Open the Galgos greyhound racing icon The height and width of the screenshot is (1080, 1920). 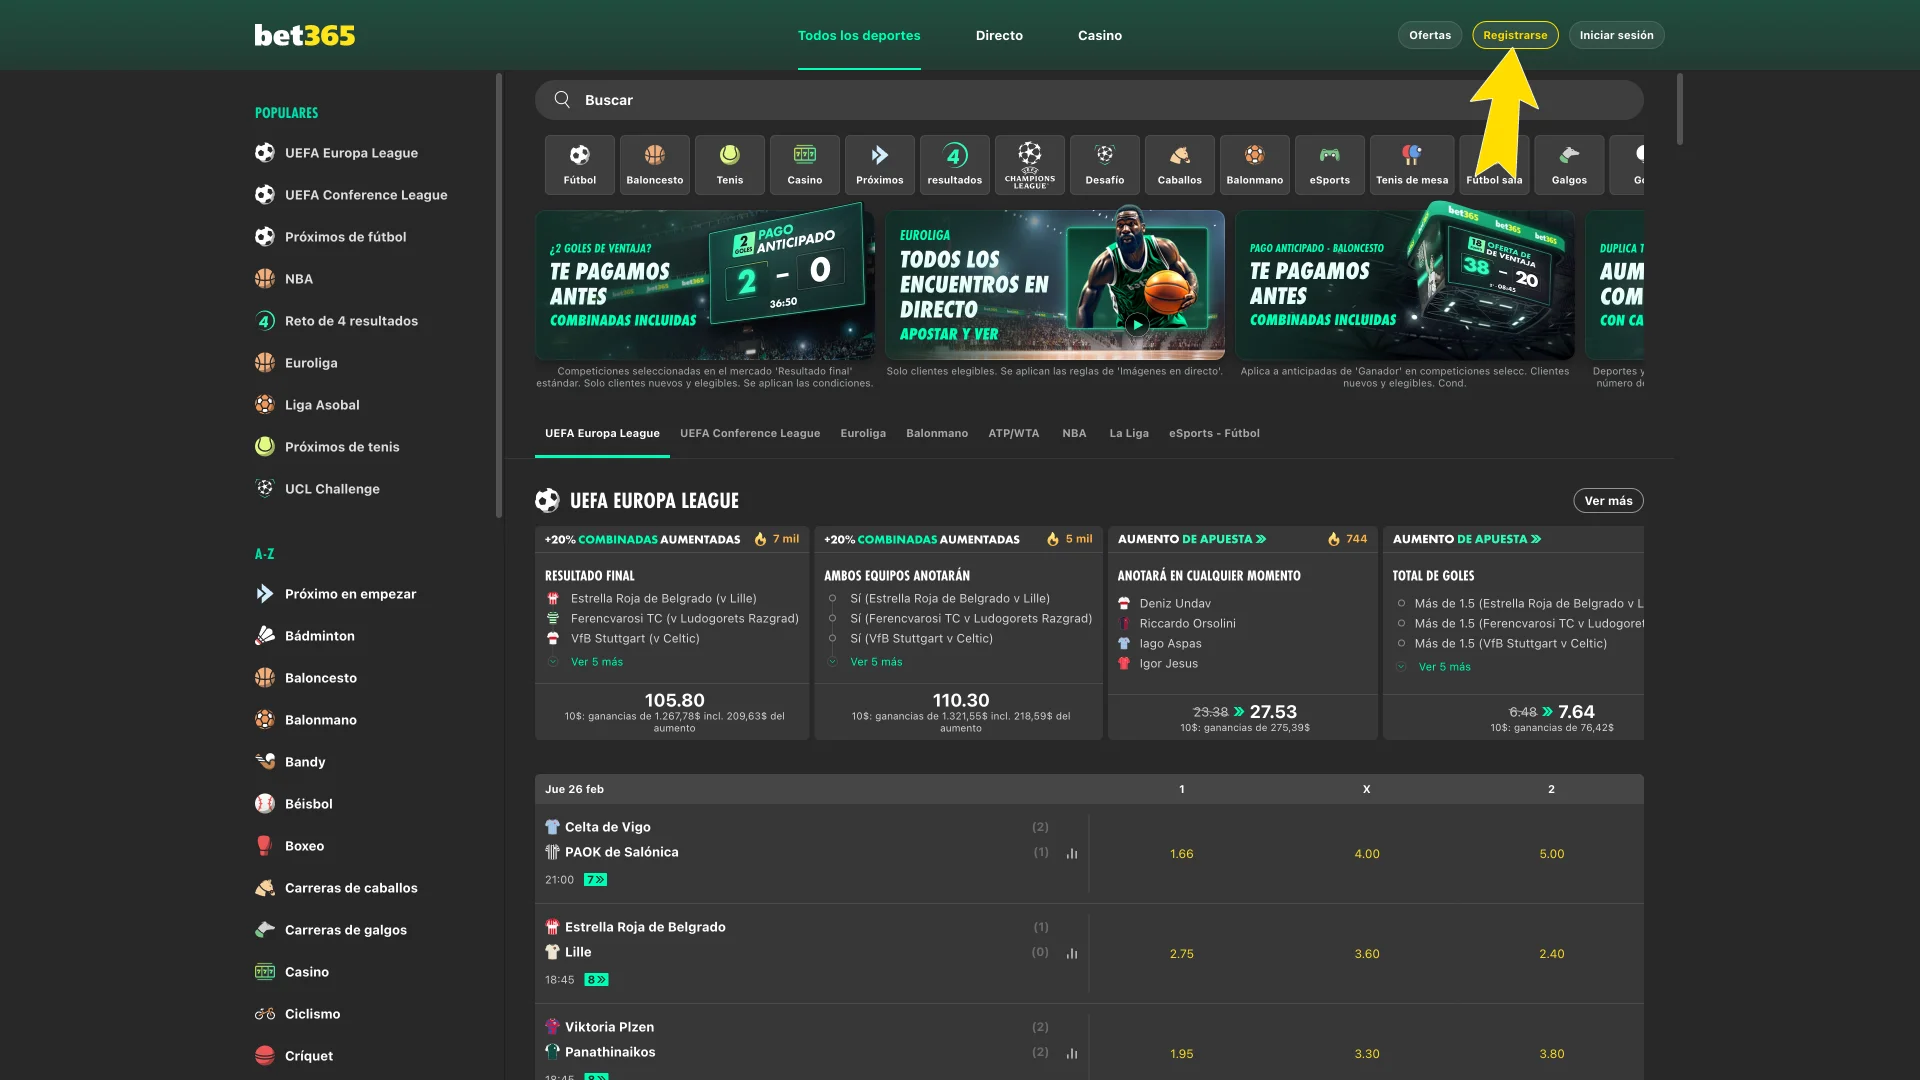(1569, 164)
